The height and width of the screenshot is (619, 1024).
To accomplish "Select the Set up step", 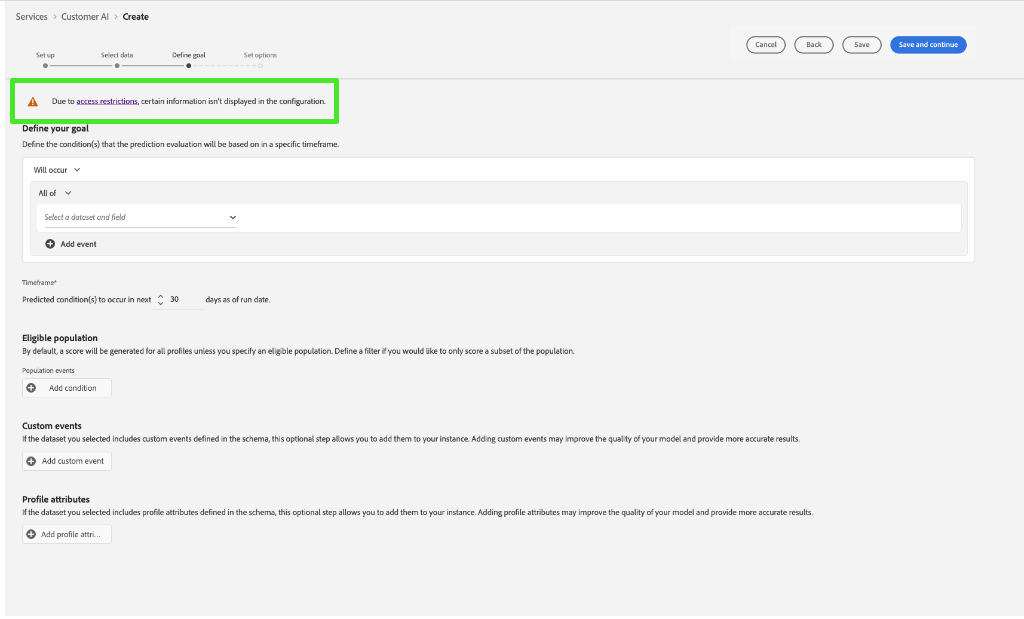I will coord(45,59).
